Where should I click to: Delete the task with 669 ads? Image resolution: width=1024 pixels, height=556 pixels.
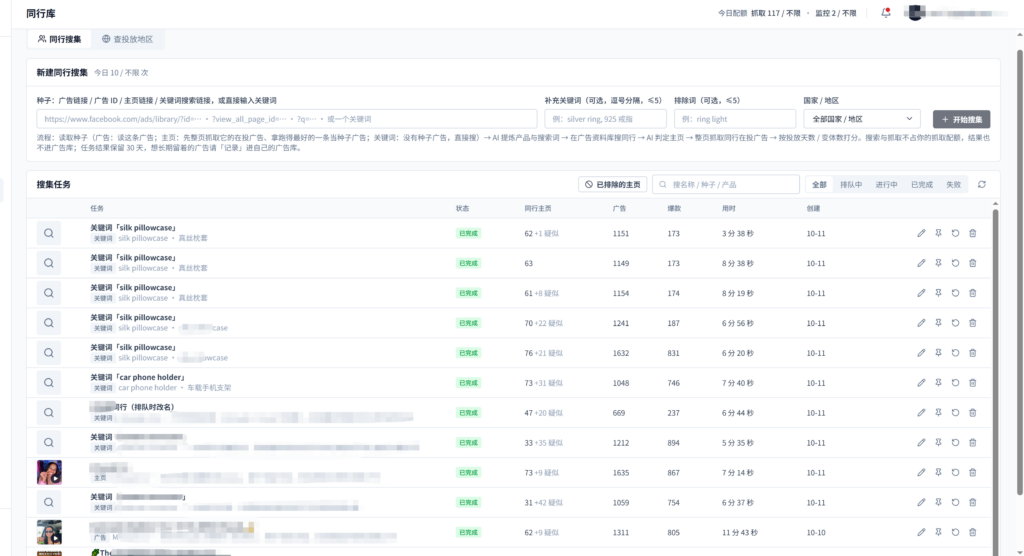(x=972, y=413)
